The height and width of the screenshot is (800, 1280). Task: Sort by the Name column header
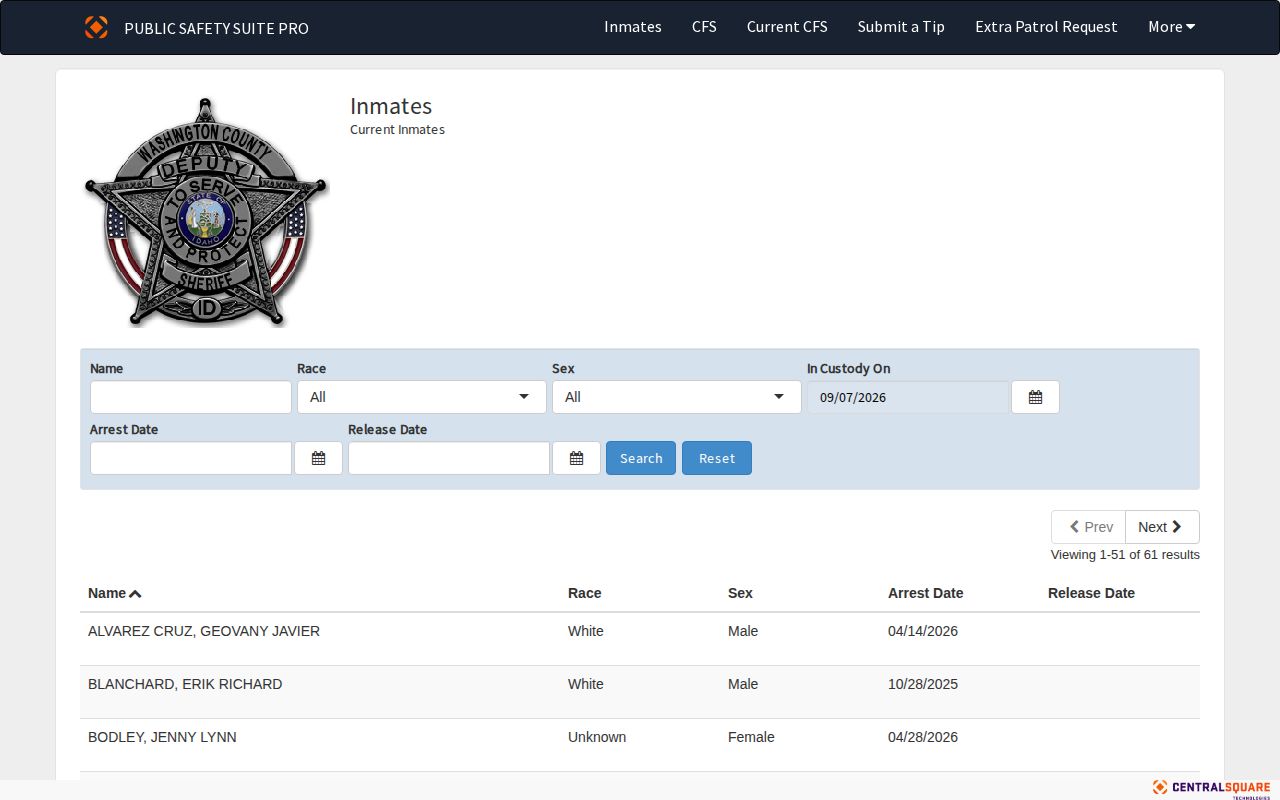pos(114,593)
